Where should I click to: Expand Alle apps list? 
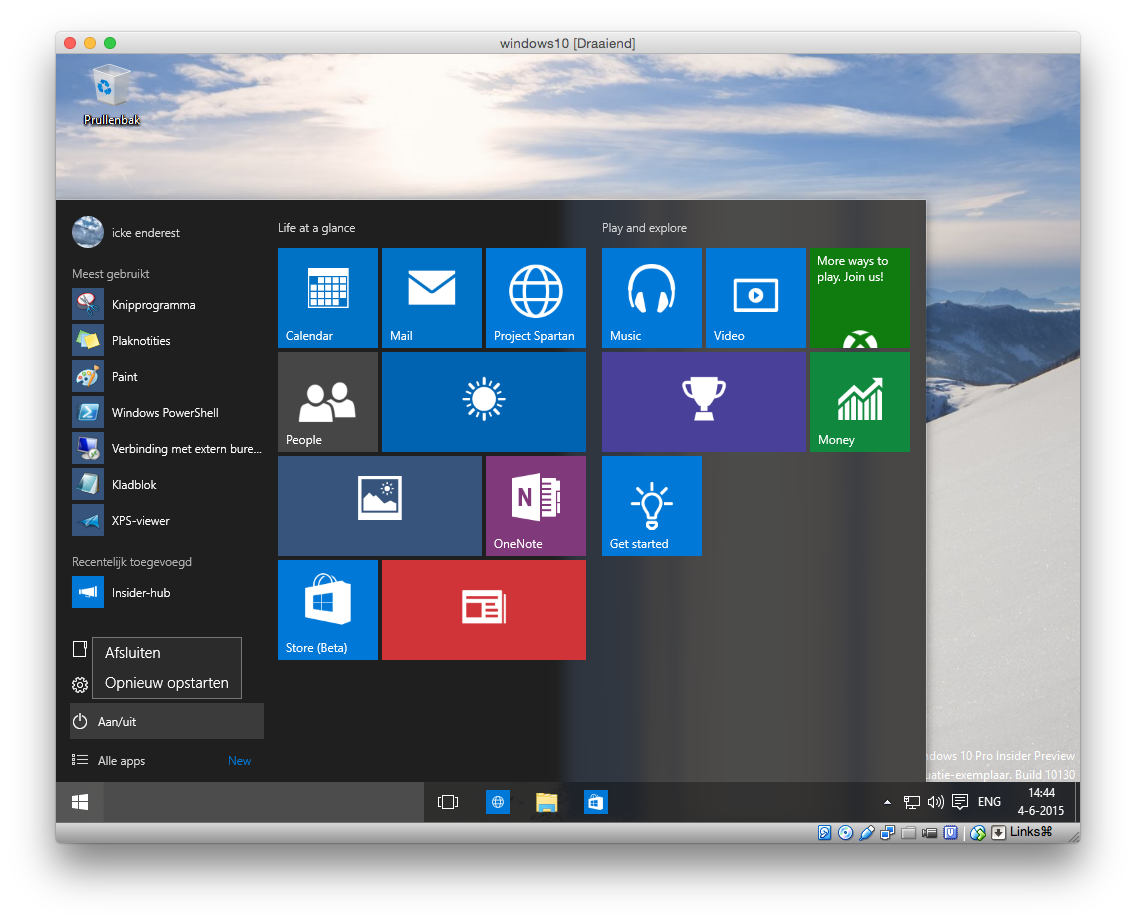point(121,761)
